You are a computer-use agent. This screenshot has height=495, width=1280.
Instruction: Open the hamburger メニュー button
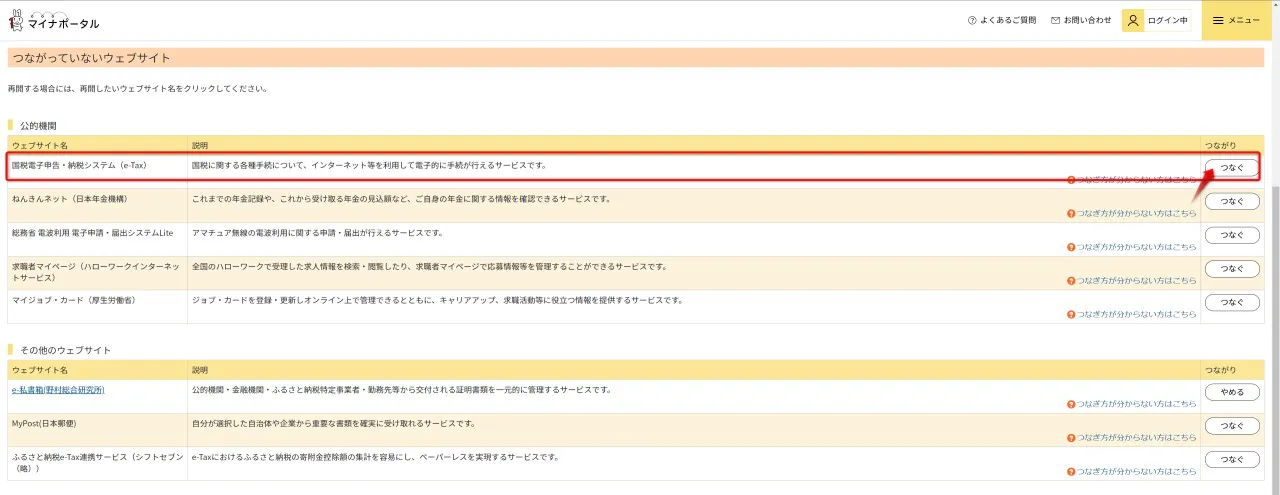(x=1236, y=21)
